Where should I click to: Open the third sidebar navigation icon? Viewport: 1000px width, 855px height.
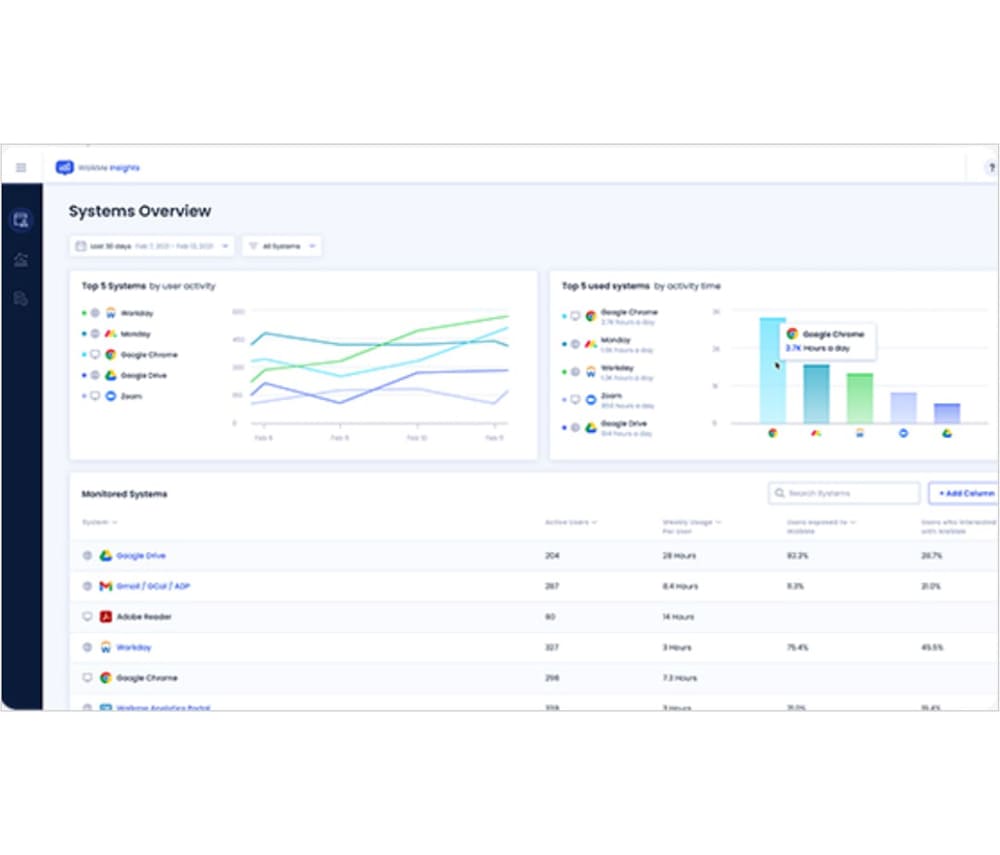click(21, 298)
